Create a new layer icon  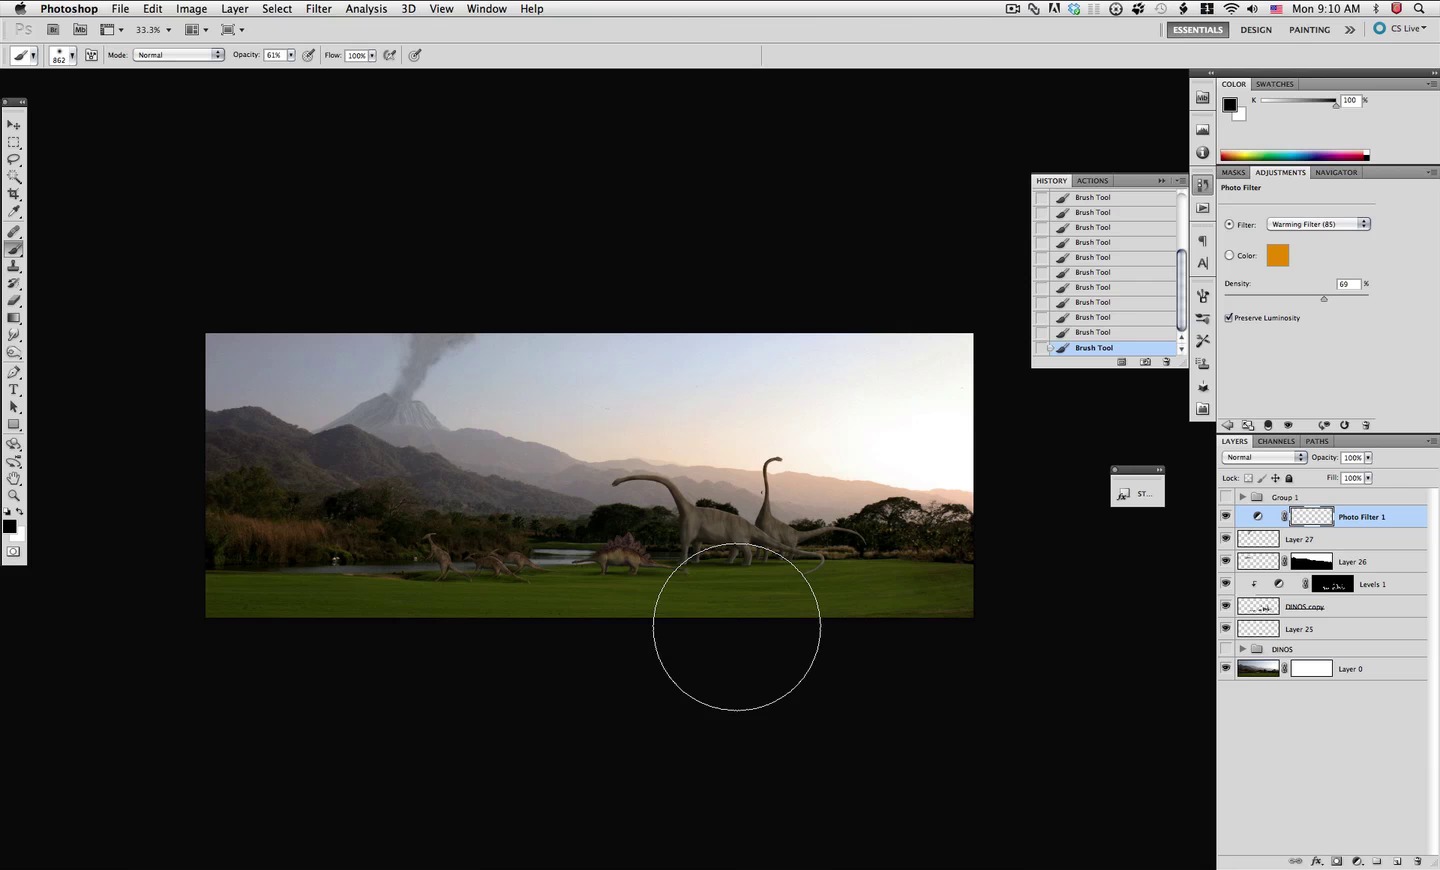(1397, 861)
